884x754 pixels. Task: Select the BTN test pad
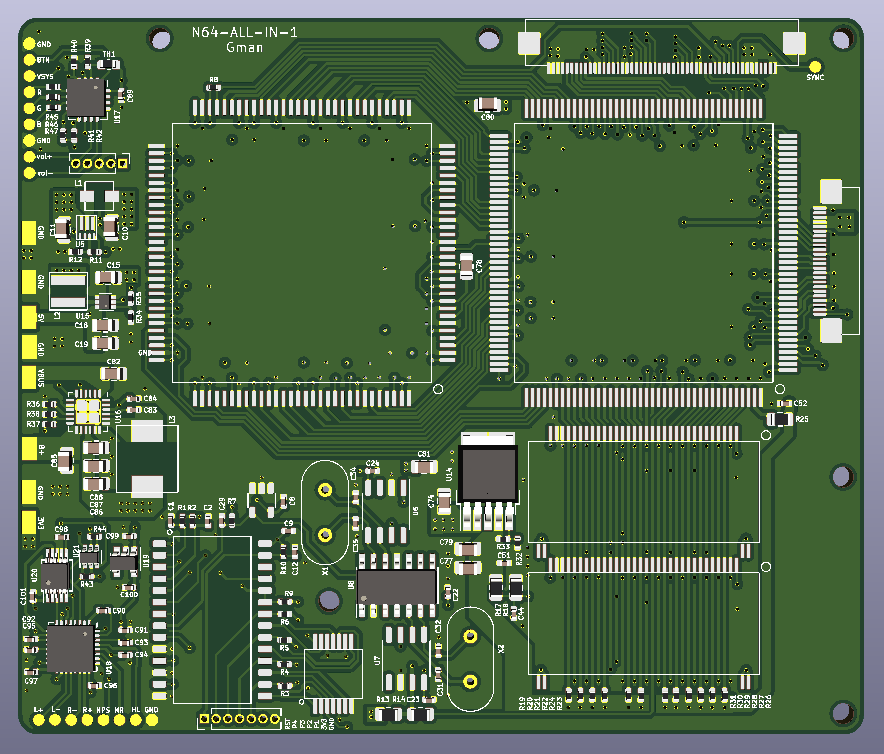coord(29,59)
